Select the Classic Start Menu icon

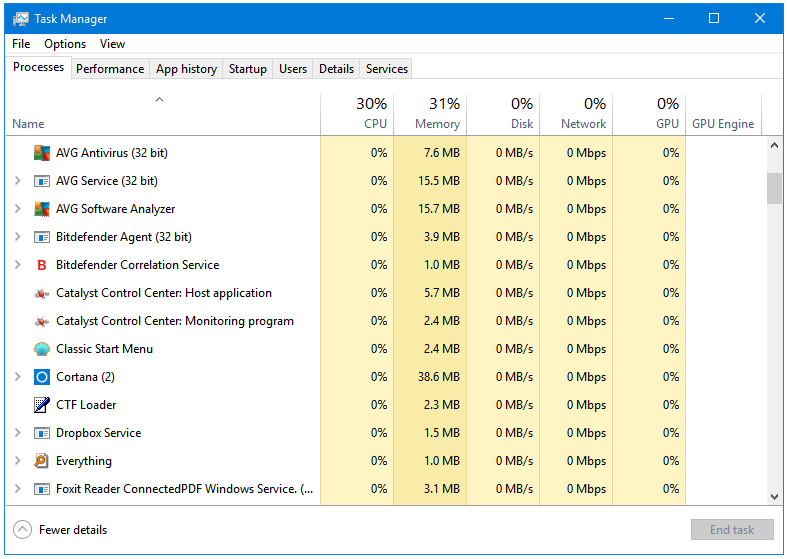(41, 349)
